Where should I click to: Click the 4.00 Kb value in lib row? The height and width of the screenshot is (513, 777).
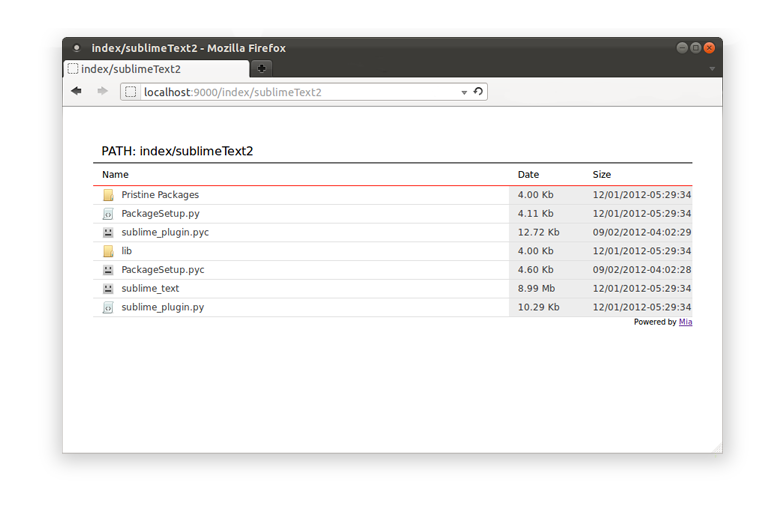[536, 251]
